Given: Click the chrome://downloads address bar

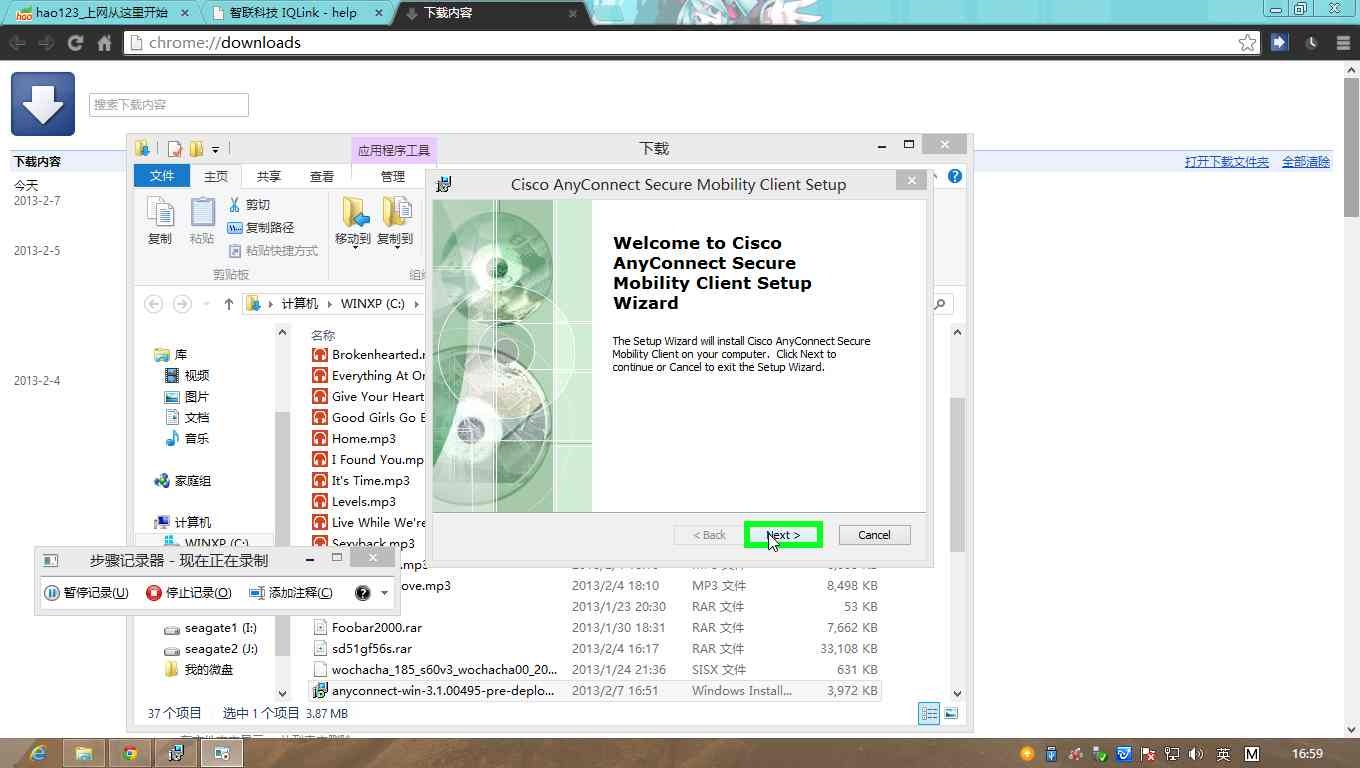Looking at the screenshot, I should click(690, 43).
